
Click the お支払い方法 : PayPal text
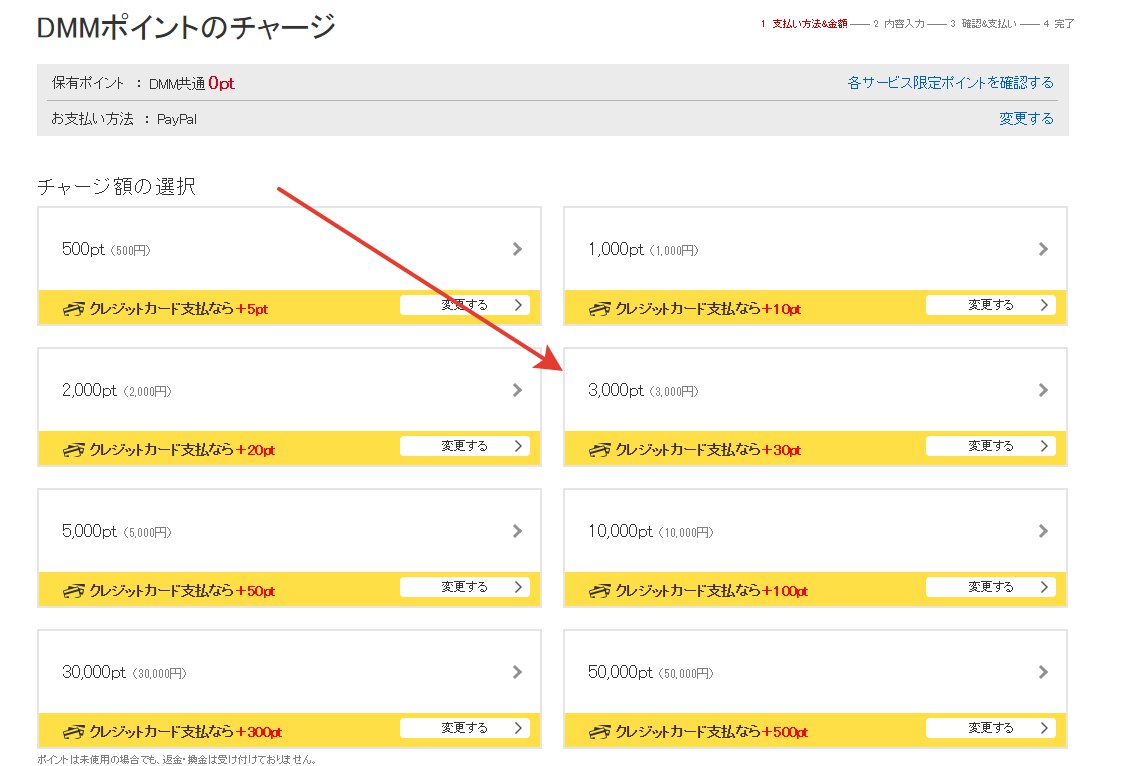click(124, 119)
